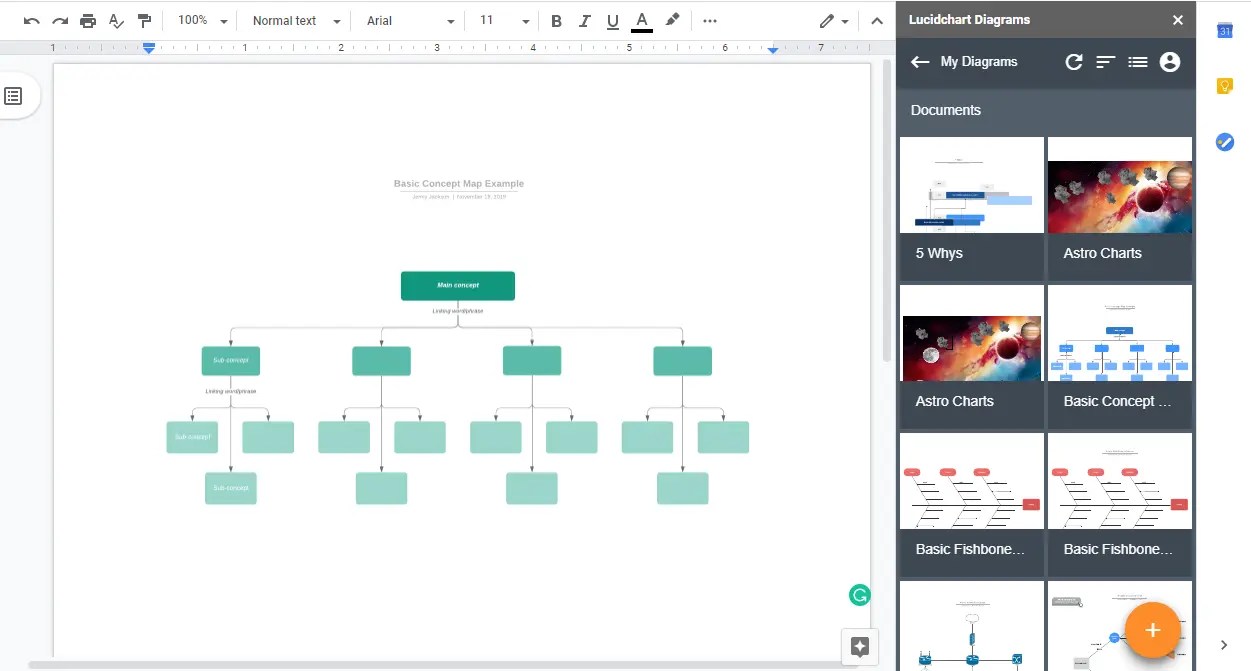Click the right indent marker on ruler
Image resolution: width=1251 pixels, height=671 pixels.
tap(773, 48)
